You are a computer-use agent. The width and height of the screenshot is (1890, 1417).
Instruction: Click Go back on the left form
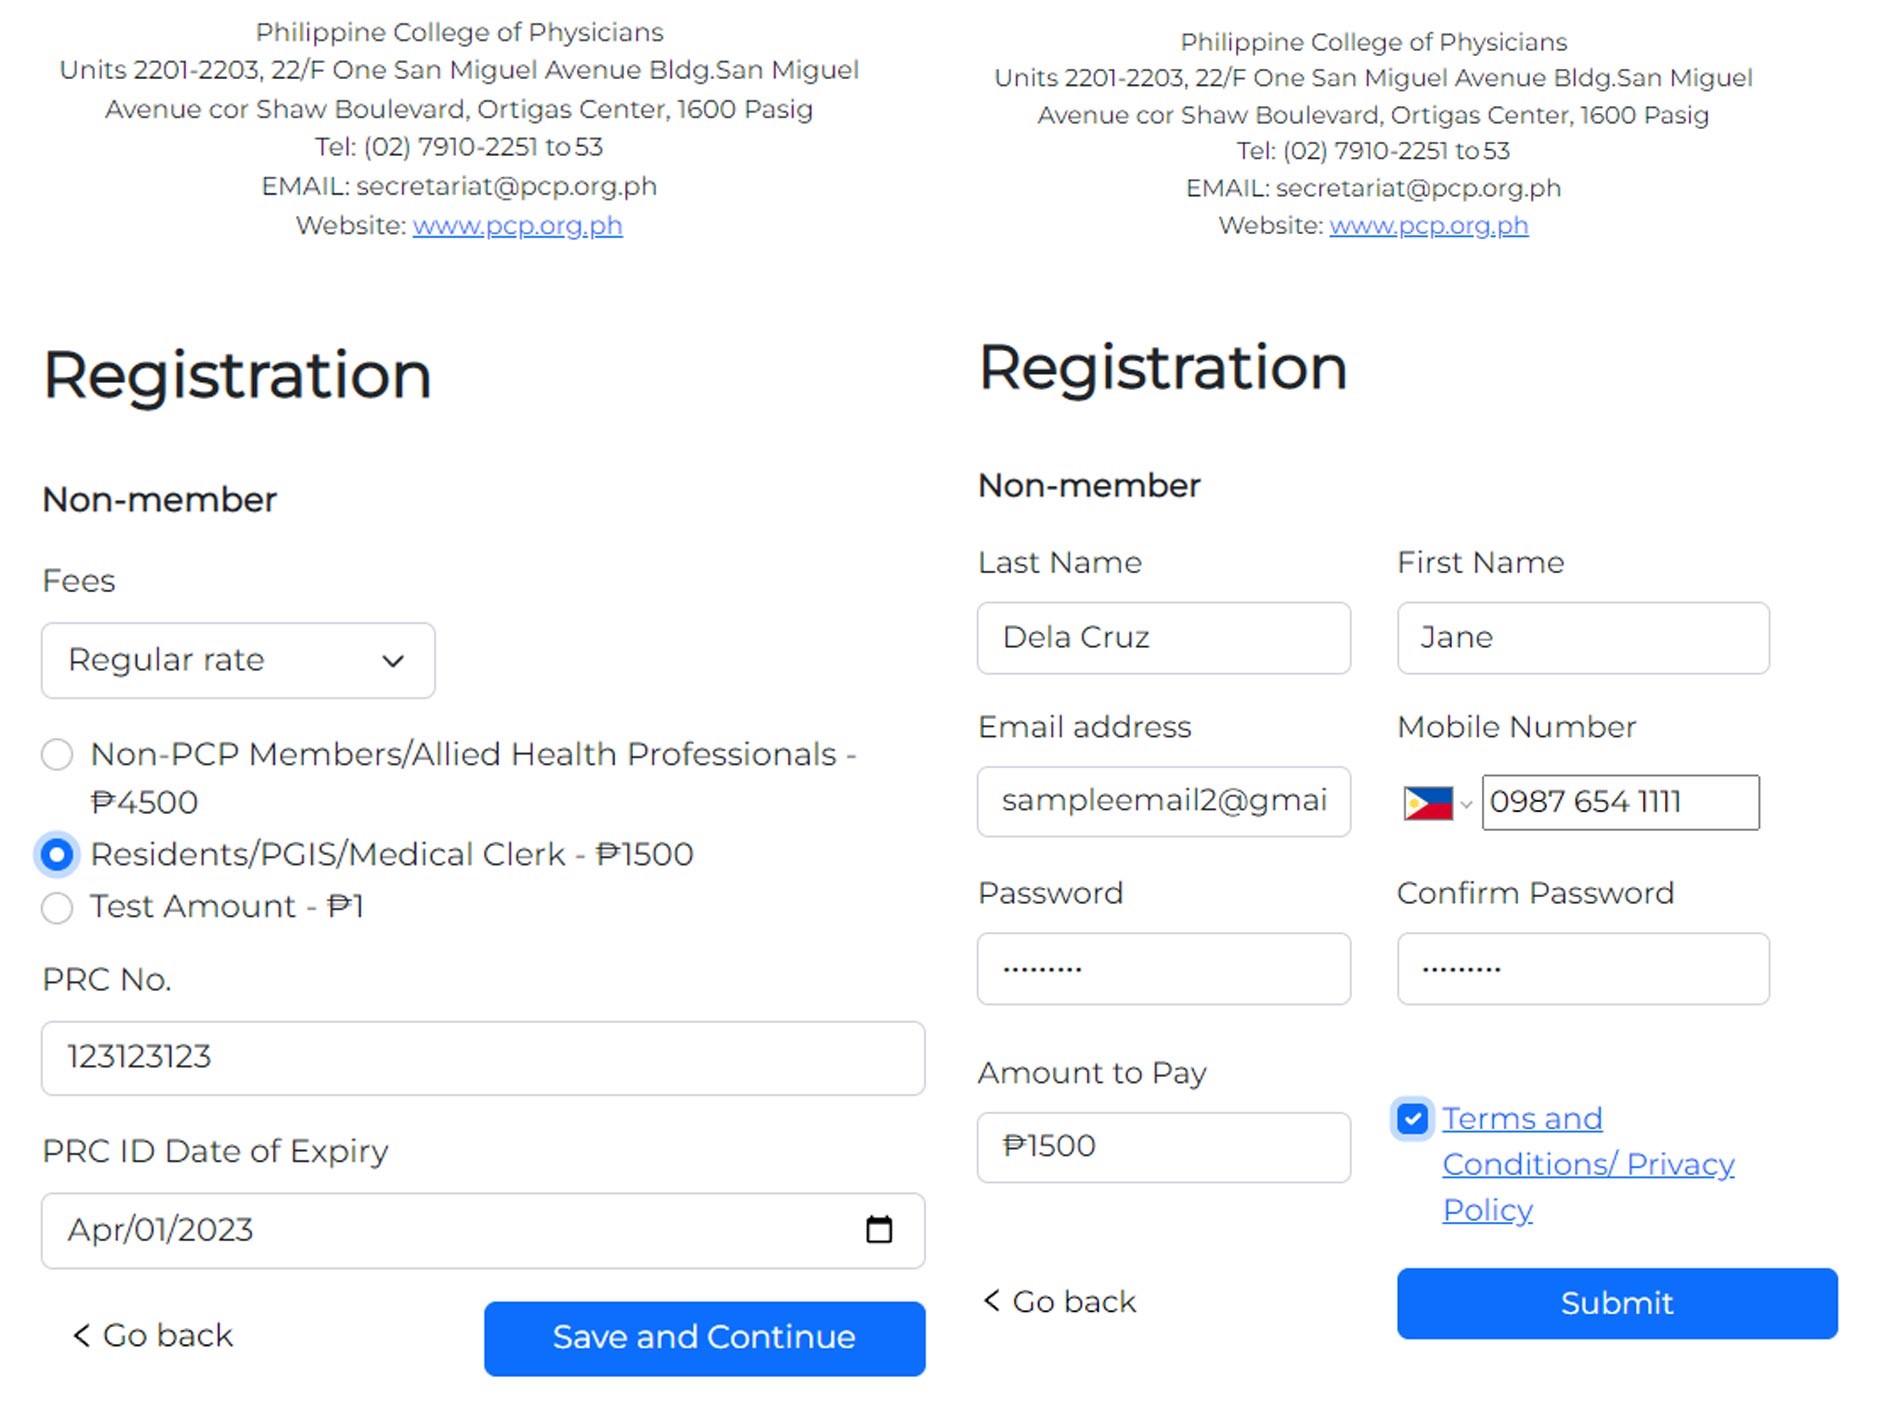coord(153,1335)
